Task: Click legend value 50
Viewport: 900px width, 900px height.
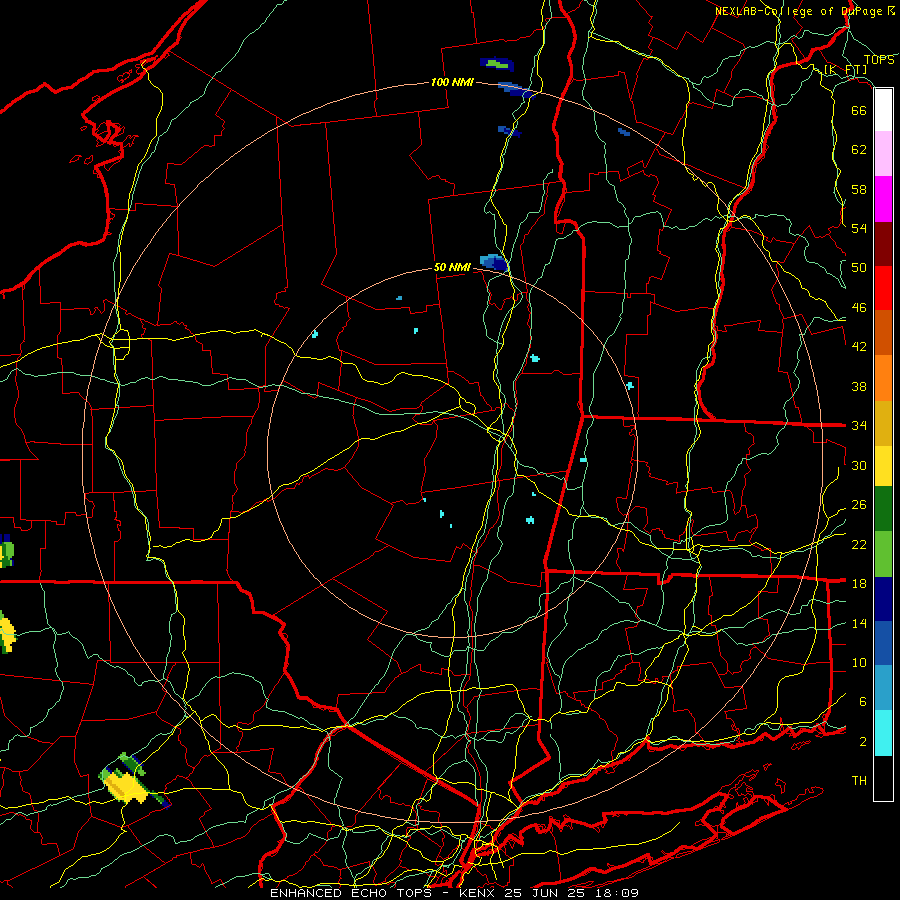Action: 859,267
